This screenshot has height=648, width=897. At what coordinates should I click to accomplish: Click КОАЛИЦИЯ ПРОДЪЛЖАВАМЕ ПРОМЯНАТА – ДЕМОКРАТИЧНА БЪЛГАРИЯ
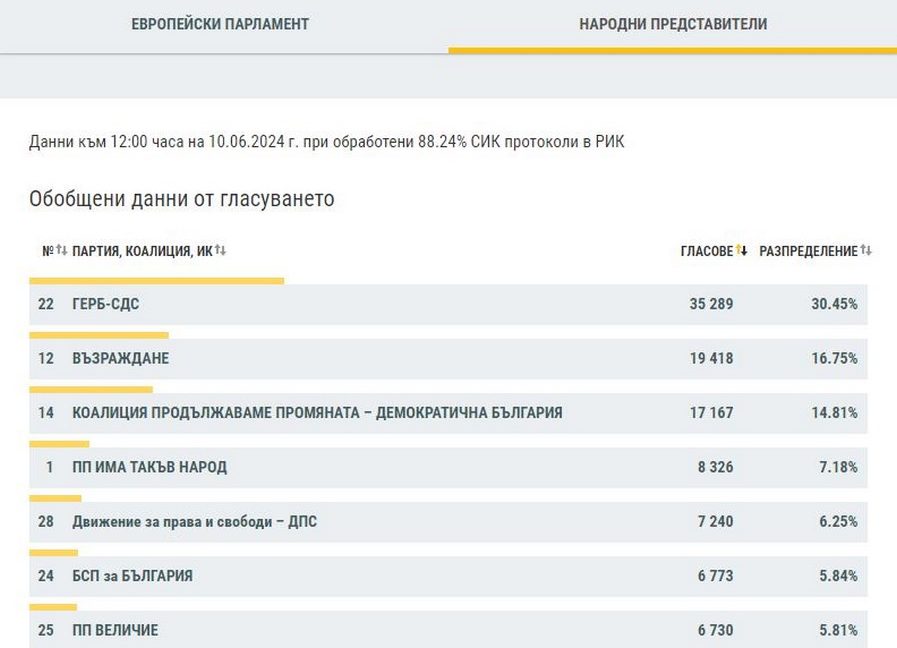[317, 412]
